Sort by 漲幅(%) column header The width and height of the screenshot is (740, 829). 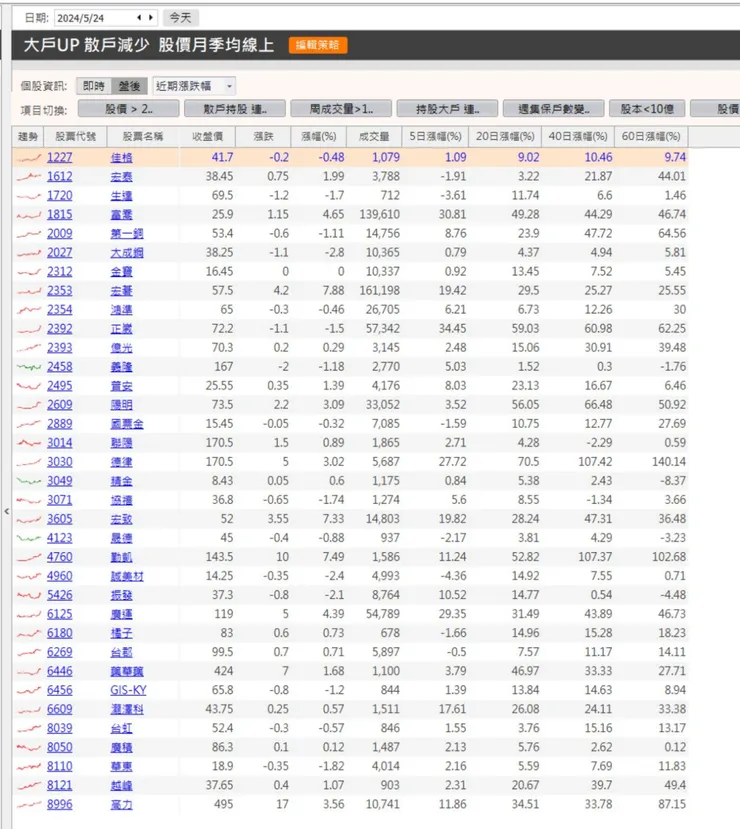(319, 136)
